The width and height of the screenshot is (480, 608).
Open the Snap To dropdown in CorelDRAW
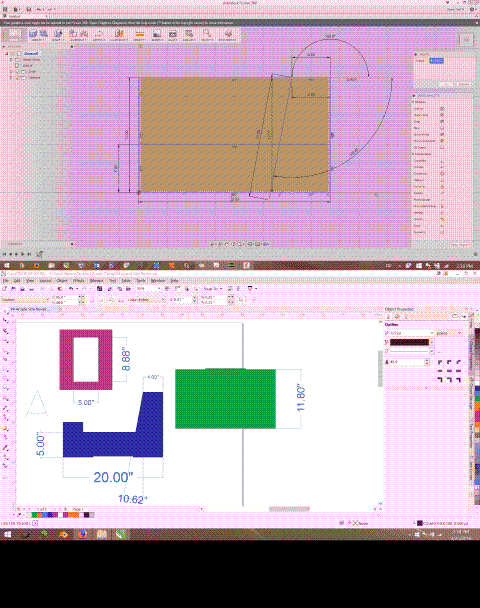(213, 288)
